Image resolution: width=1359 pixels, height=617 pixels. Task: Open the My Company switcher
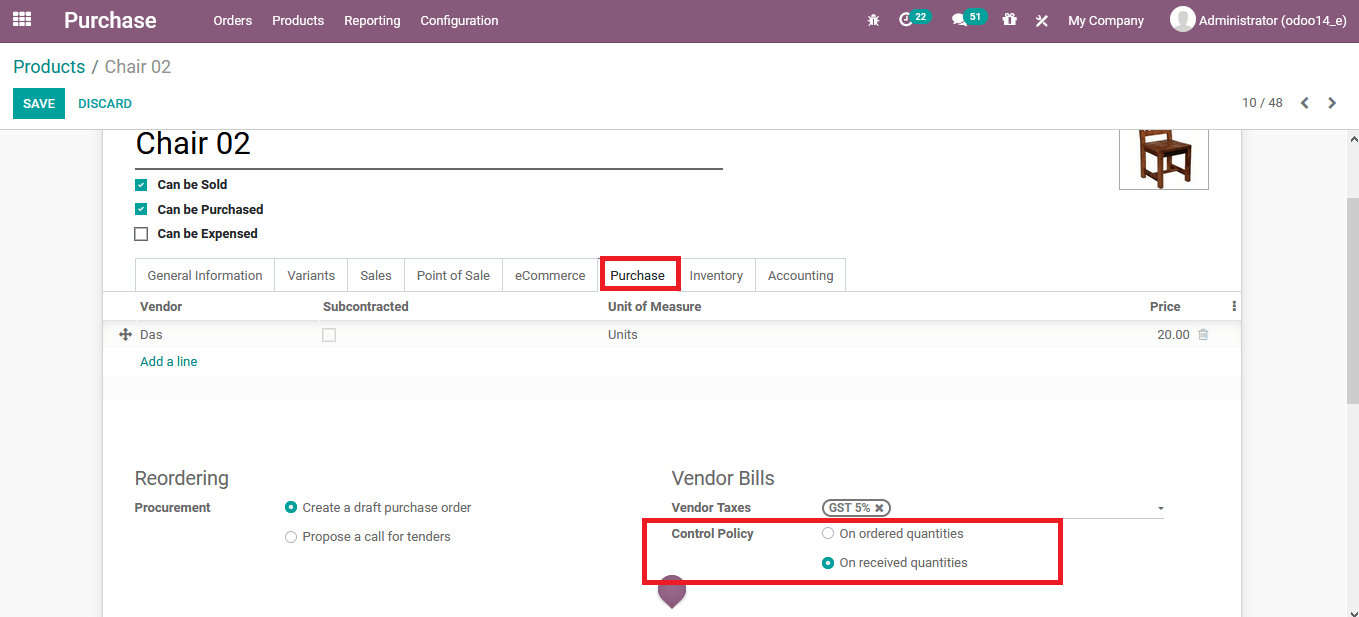[1106, 20]
